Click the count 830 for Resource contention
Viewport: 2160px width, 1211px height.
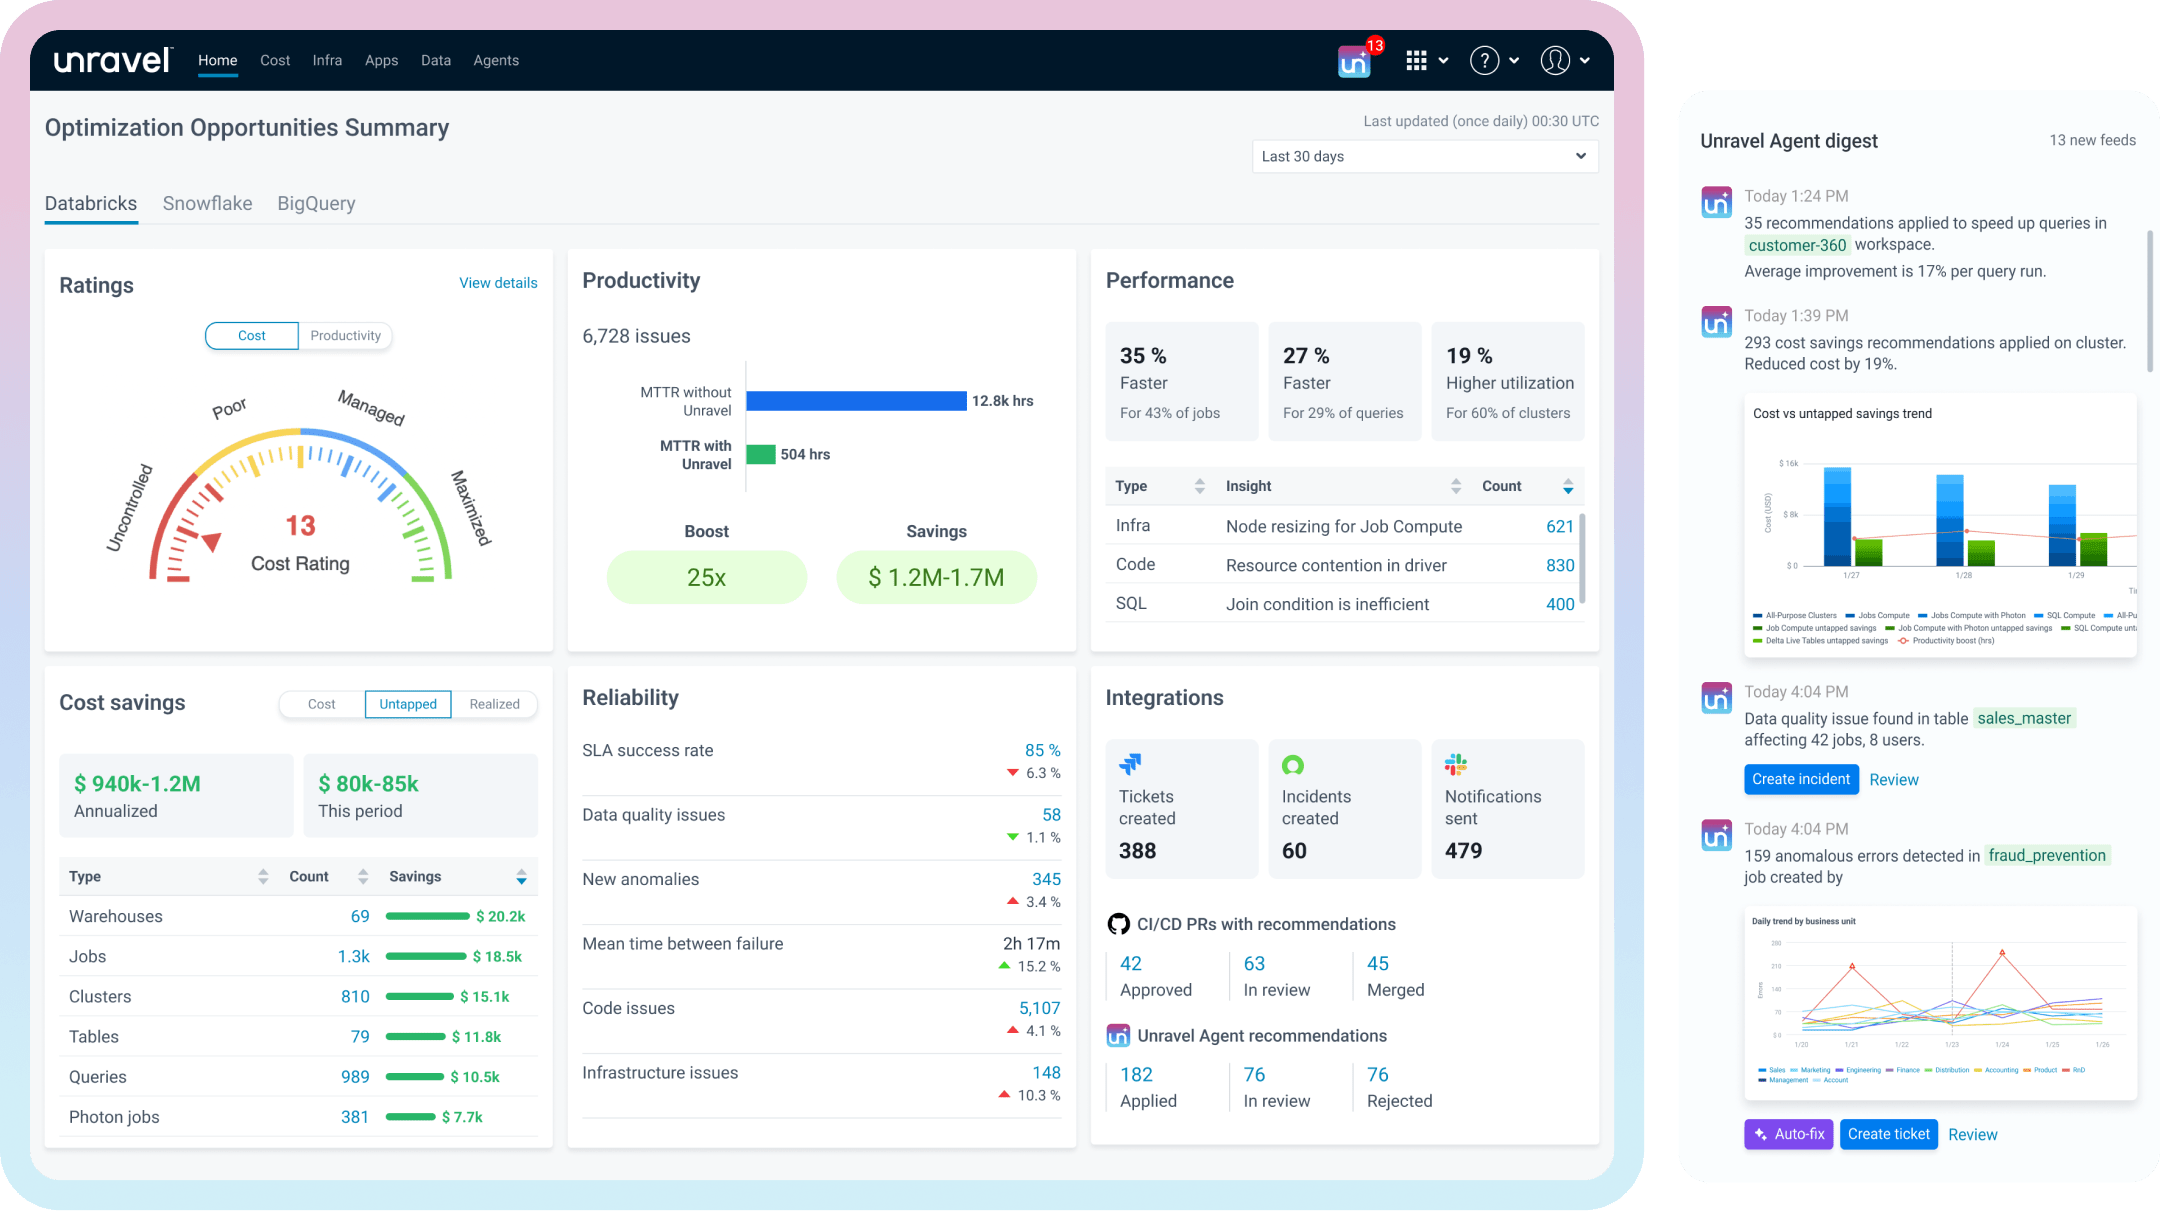click(1559, 566)
